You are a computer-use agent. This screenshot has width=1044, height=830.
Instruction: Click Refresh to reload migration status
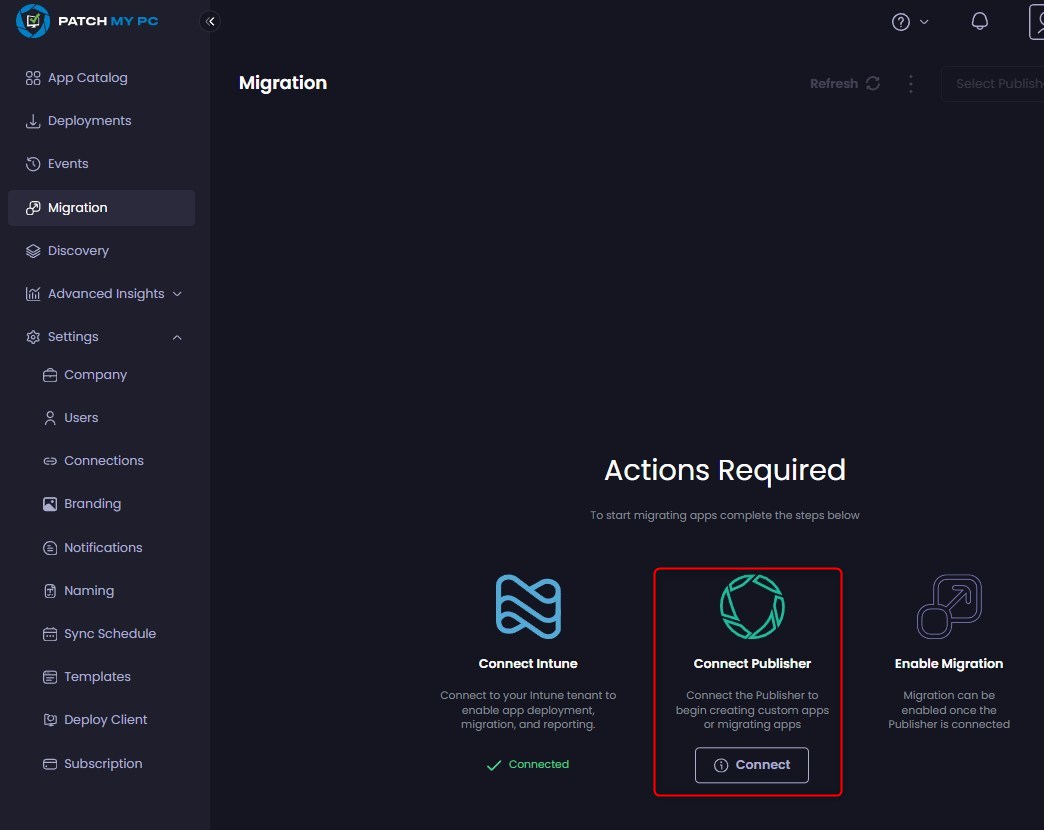[x=845, y=83]
